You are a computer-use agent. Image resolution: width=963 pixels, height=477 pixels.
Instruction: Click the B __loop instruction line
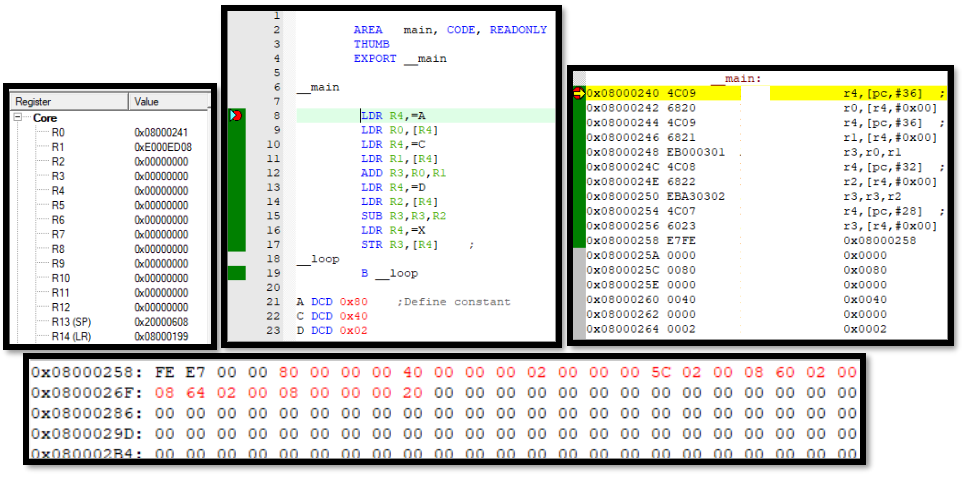389,273
